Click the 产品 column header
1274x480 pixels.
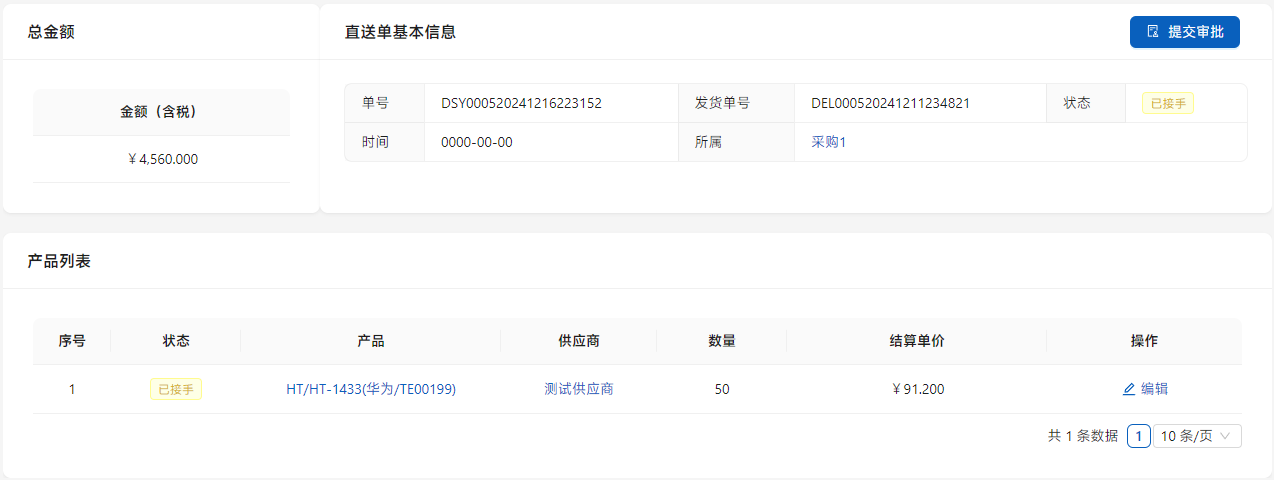(371, 341)
